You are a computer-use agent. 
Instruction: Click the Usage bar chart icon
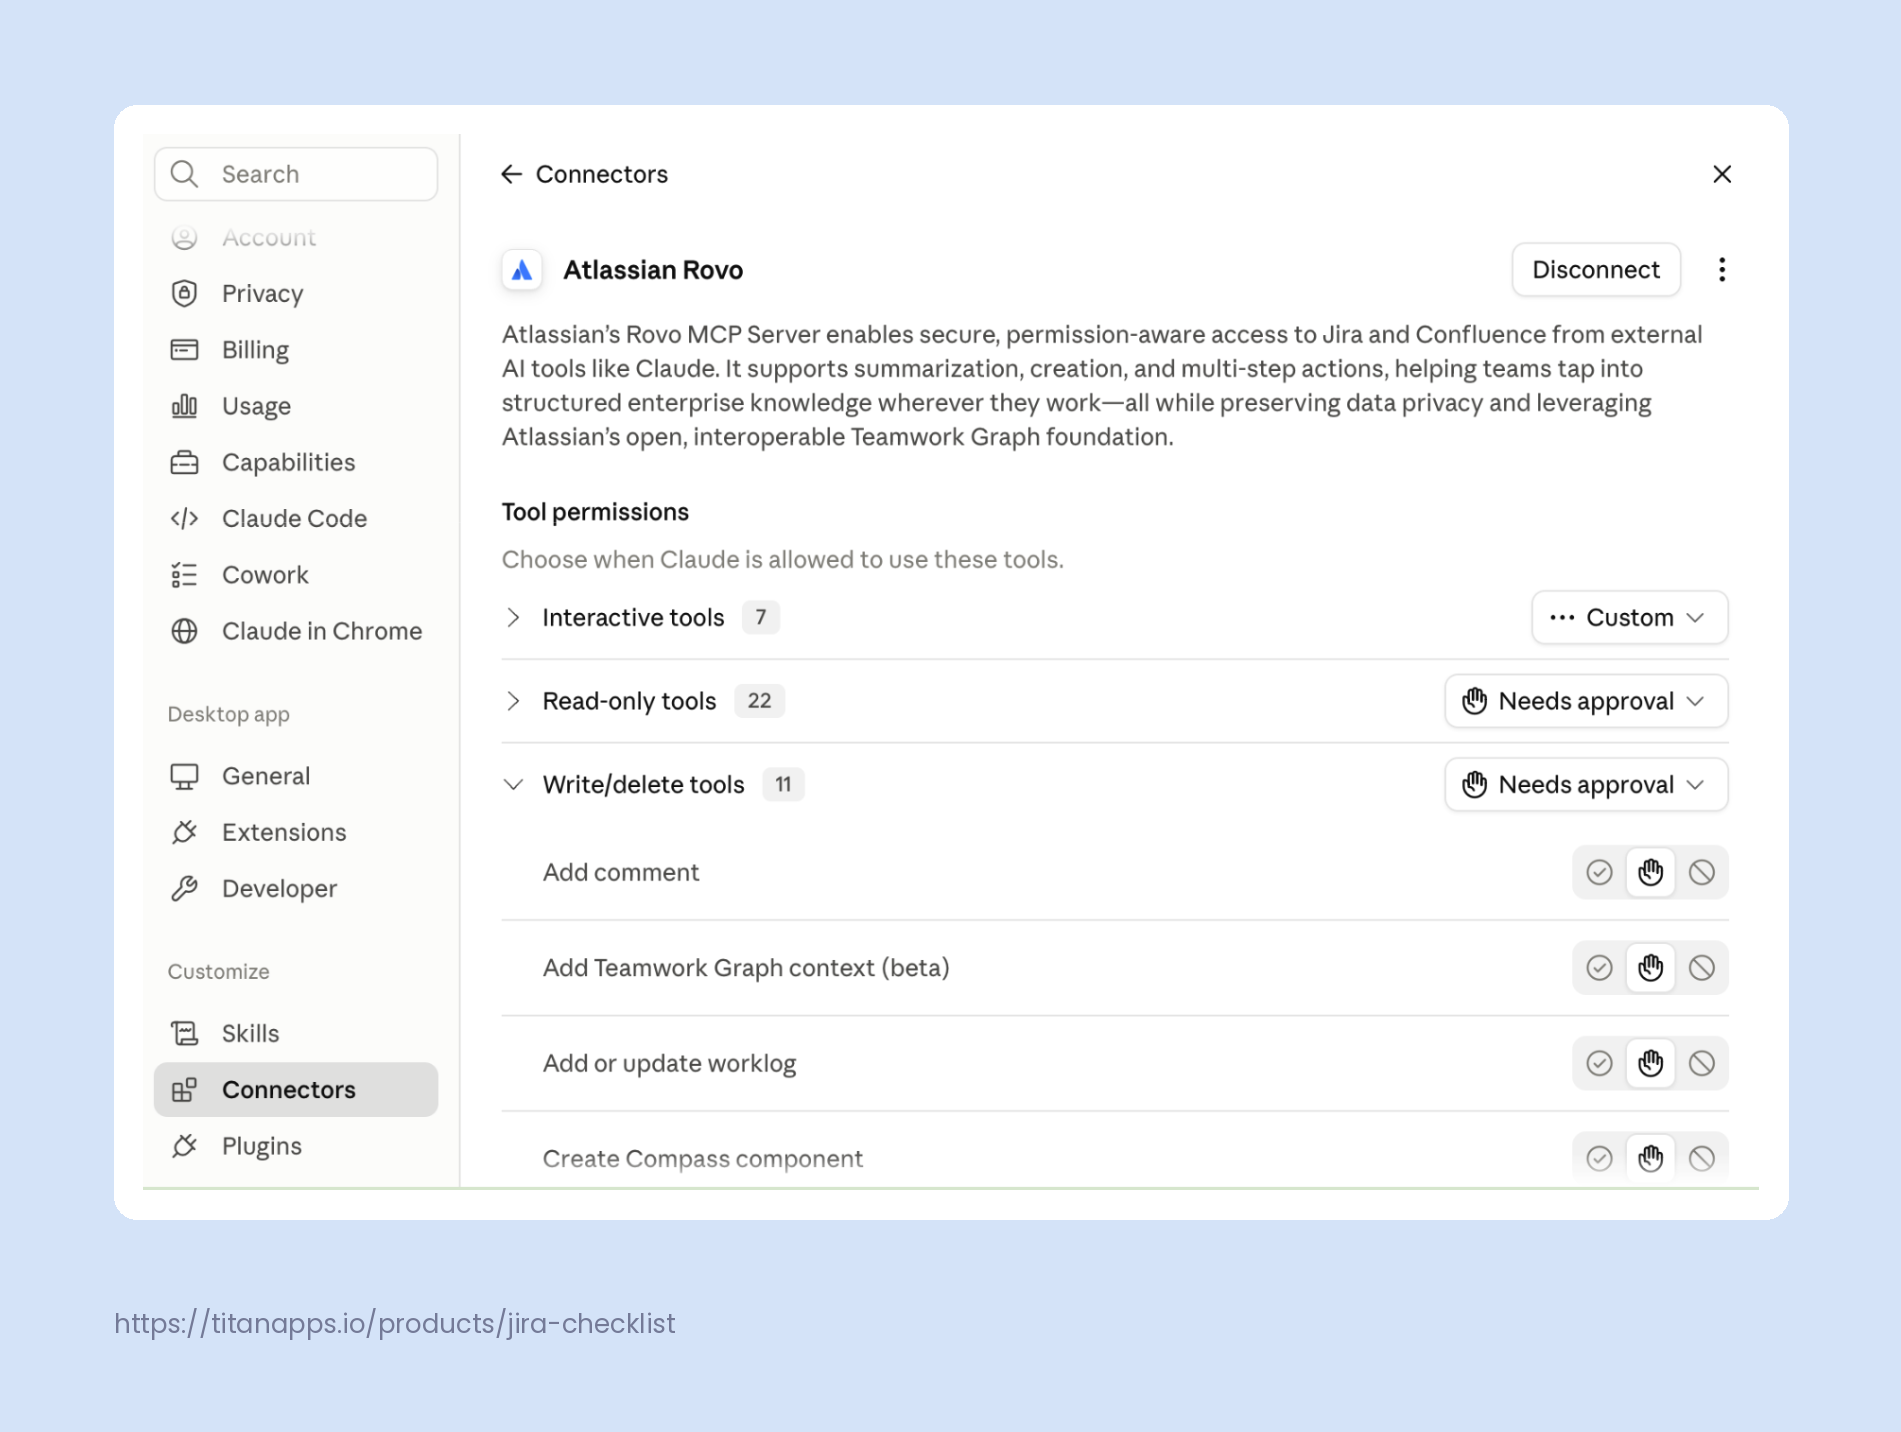tap(184, 406)
